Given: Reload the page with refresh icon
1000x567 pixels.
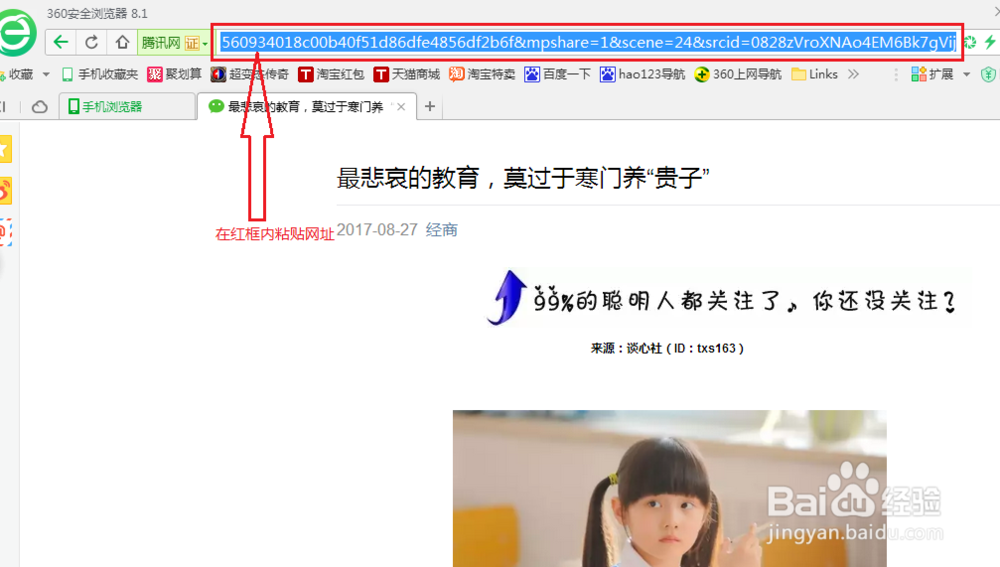Looking at the screenshot, I should pyautogui.click(x=91, y=43).
